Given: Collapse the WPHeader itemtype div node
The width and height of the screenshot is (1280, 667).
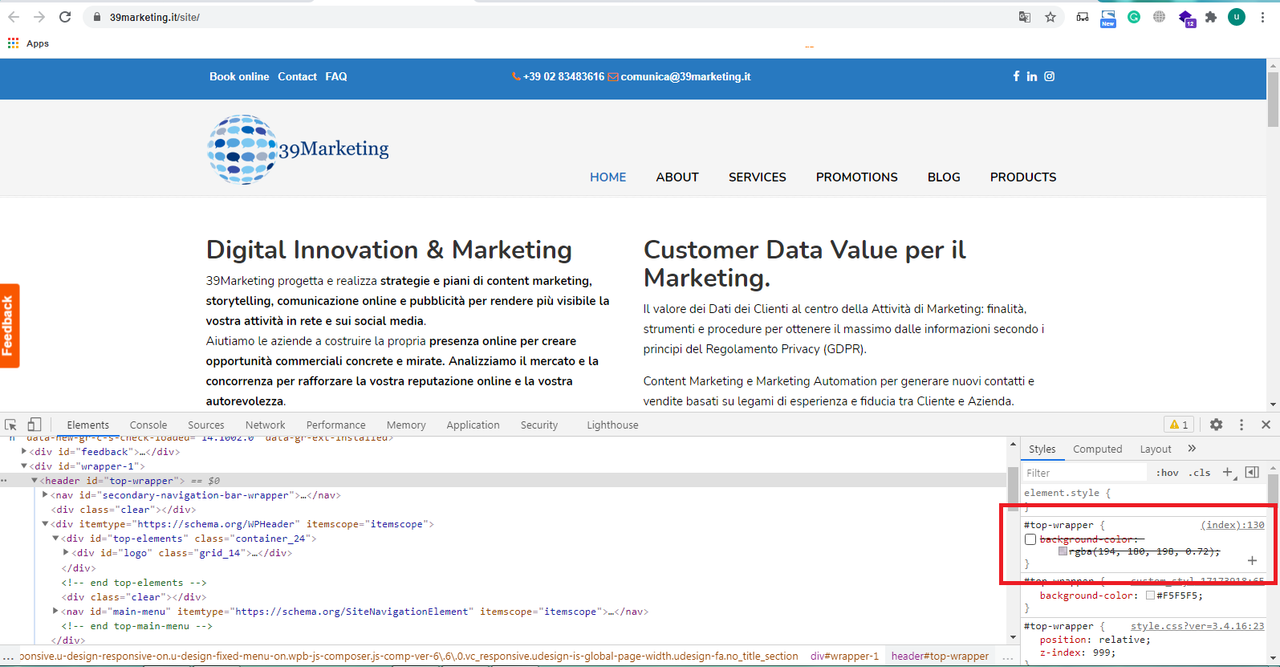Looking at the screenshot, I should pos(46,524).
